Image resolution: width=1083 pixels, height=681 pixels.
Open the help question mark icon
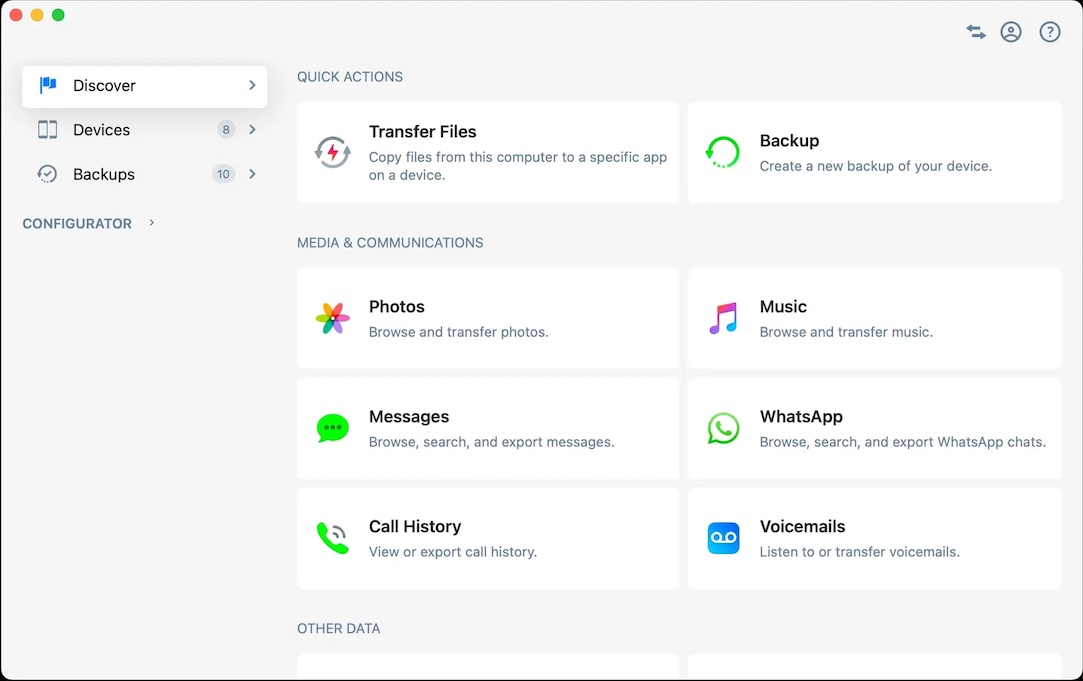1050,32
